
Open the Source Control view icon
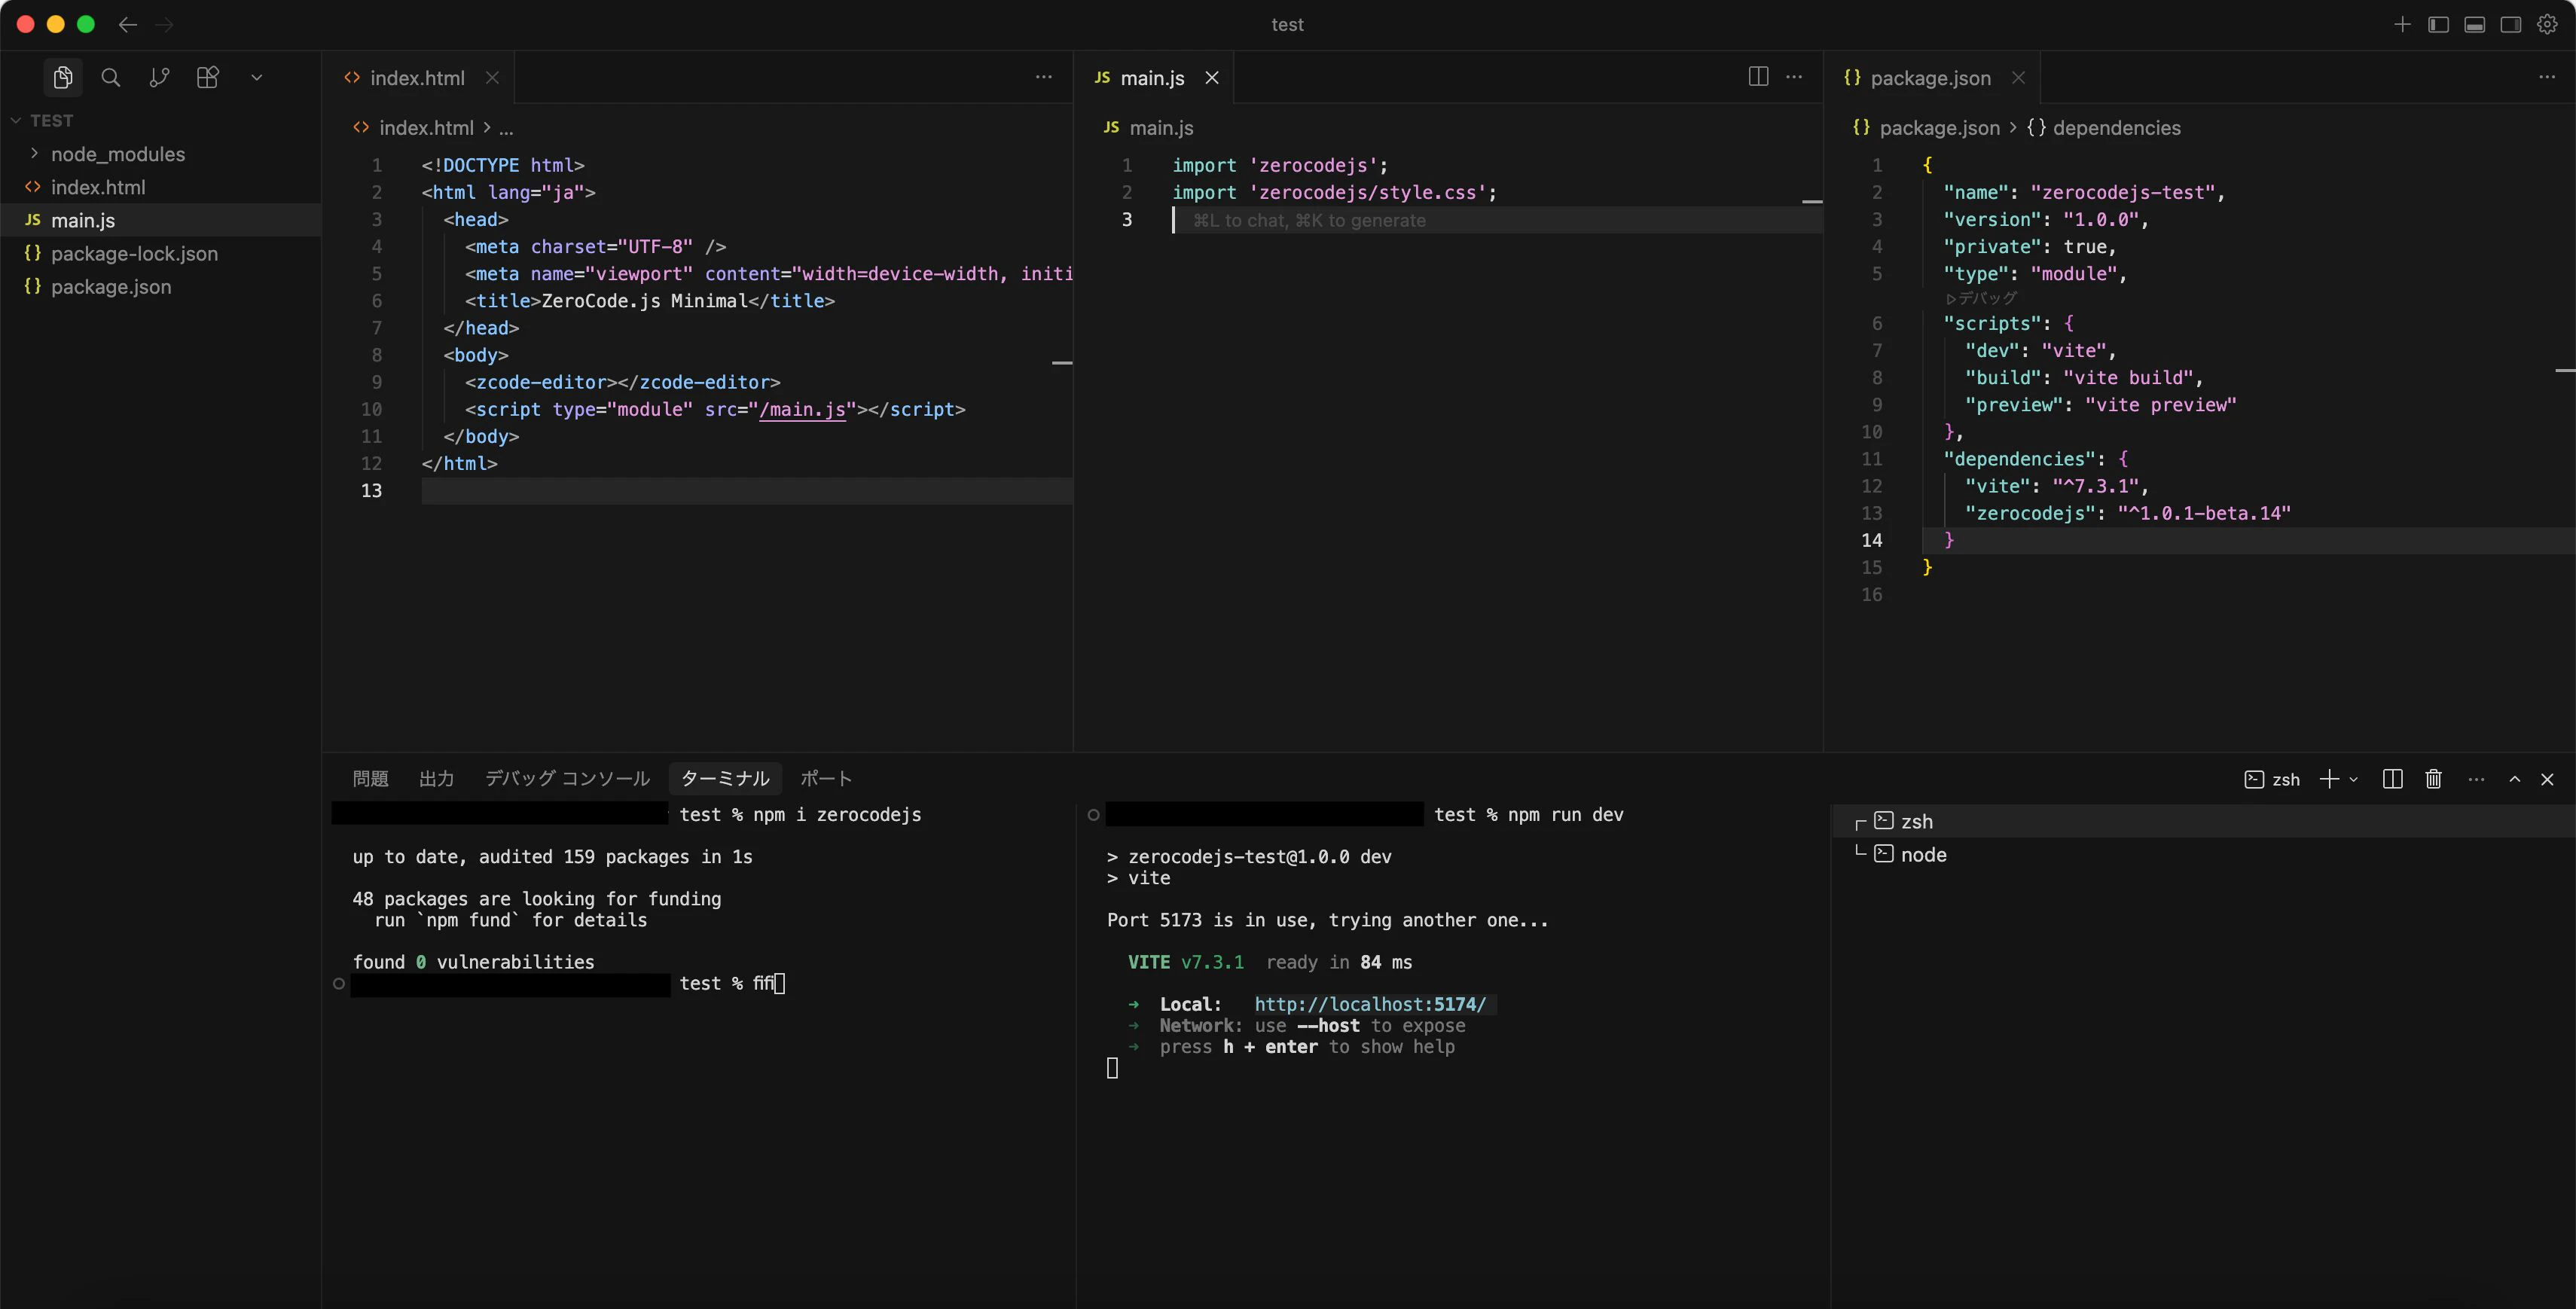point(159,77)
